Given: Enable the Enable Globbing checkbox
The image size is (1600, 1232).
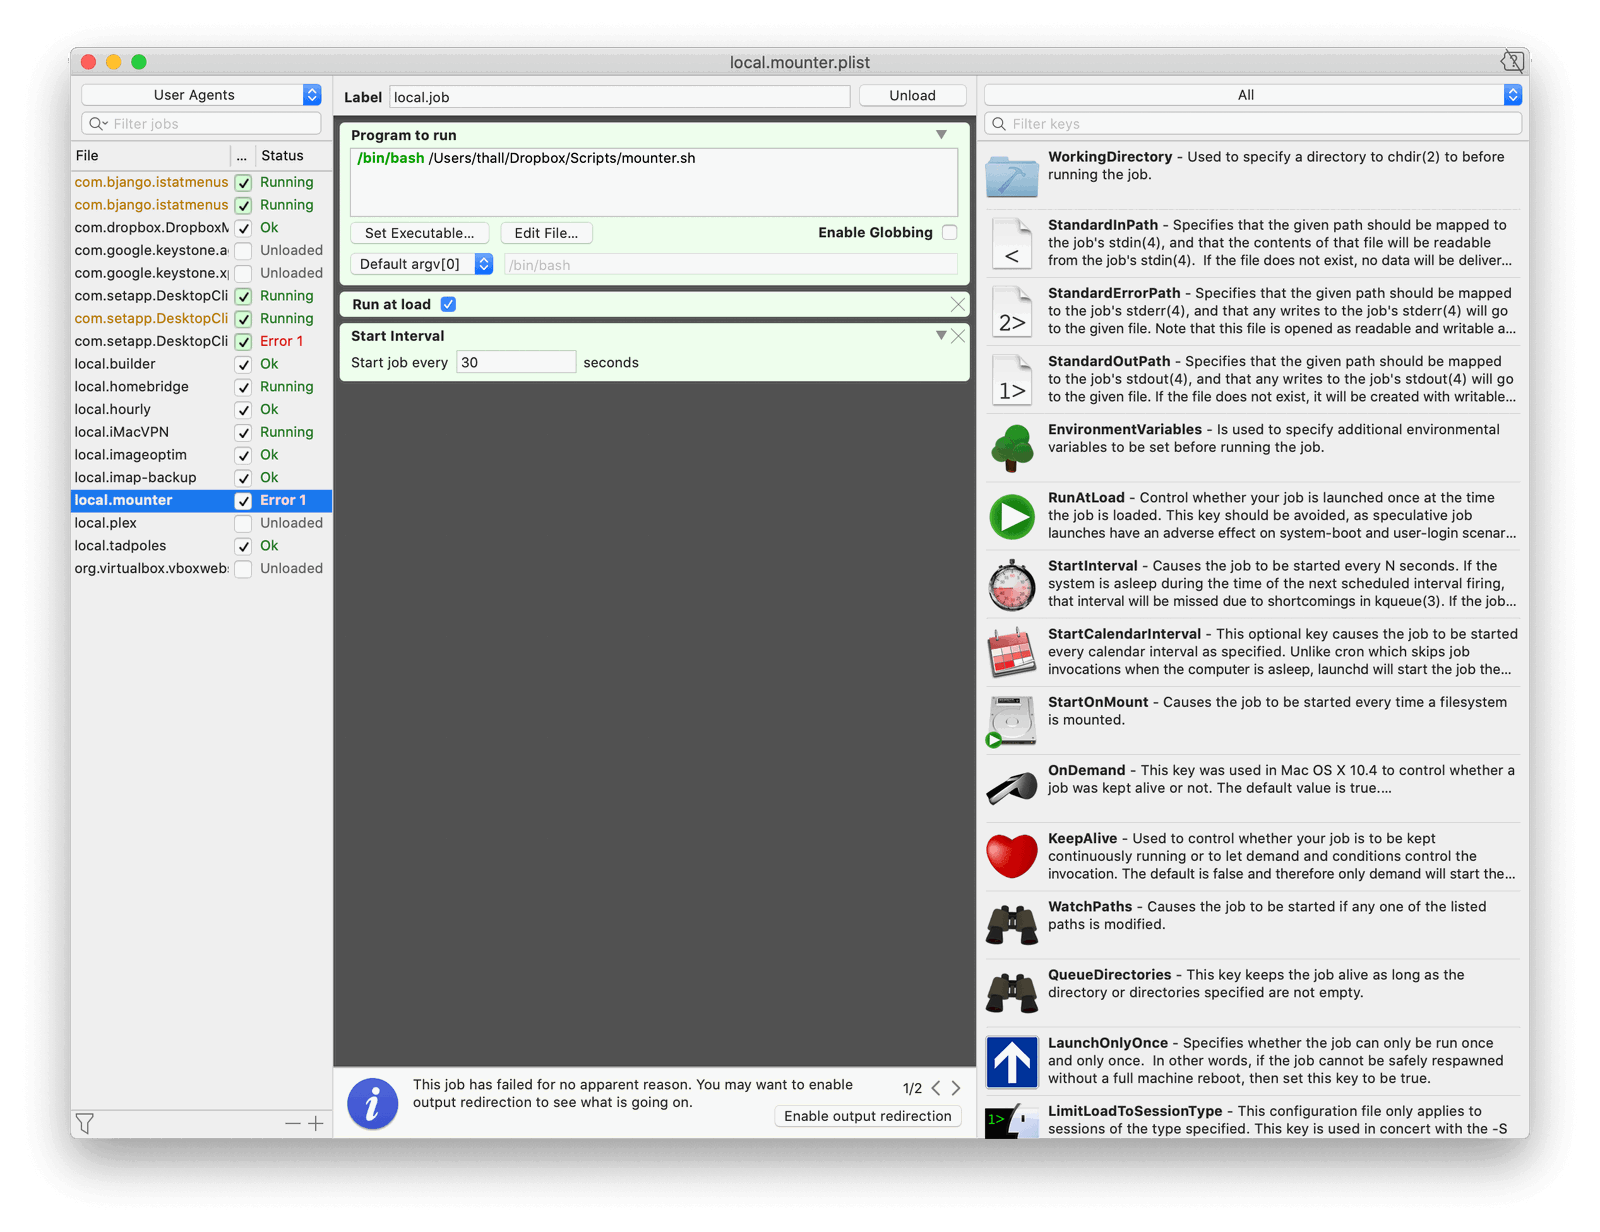Looking at the screenshot, I should tap(949, 233).
